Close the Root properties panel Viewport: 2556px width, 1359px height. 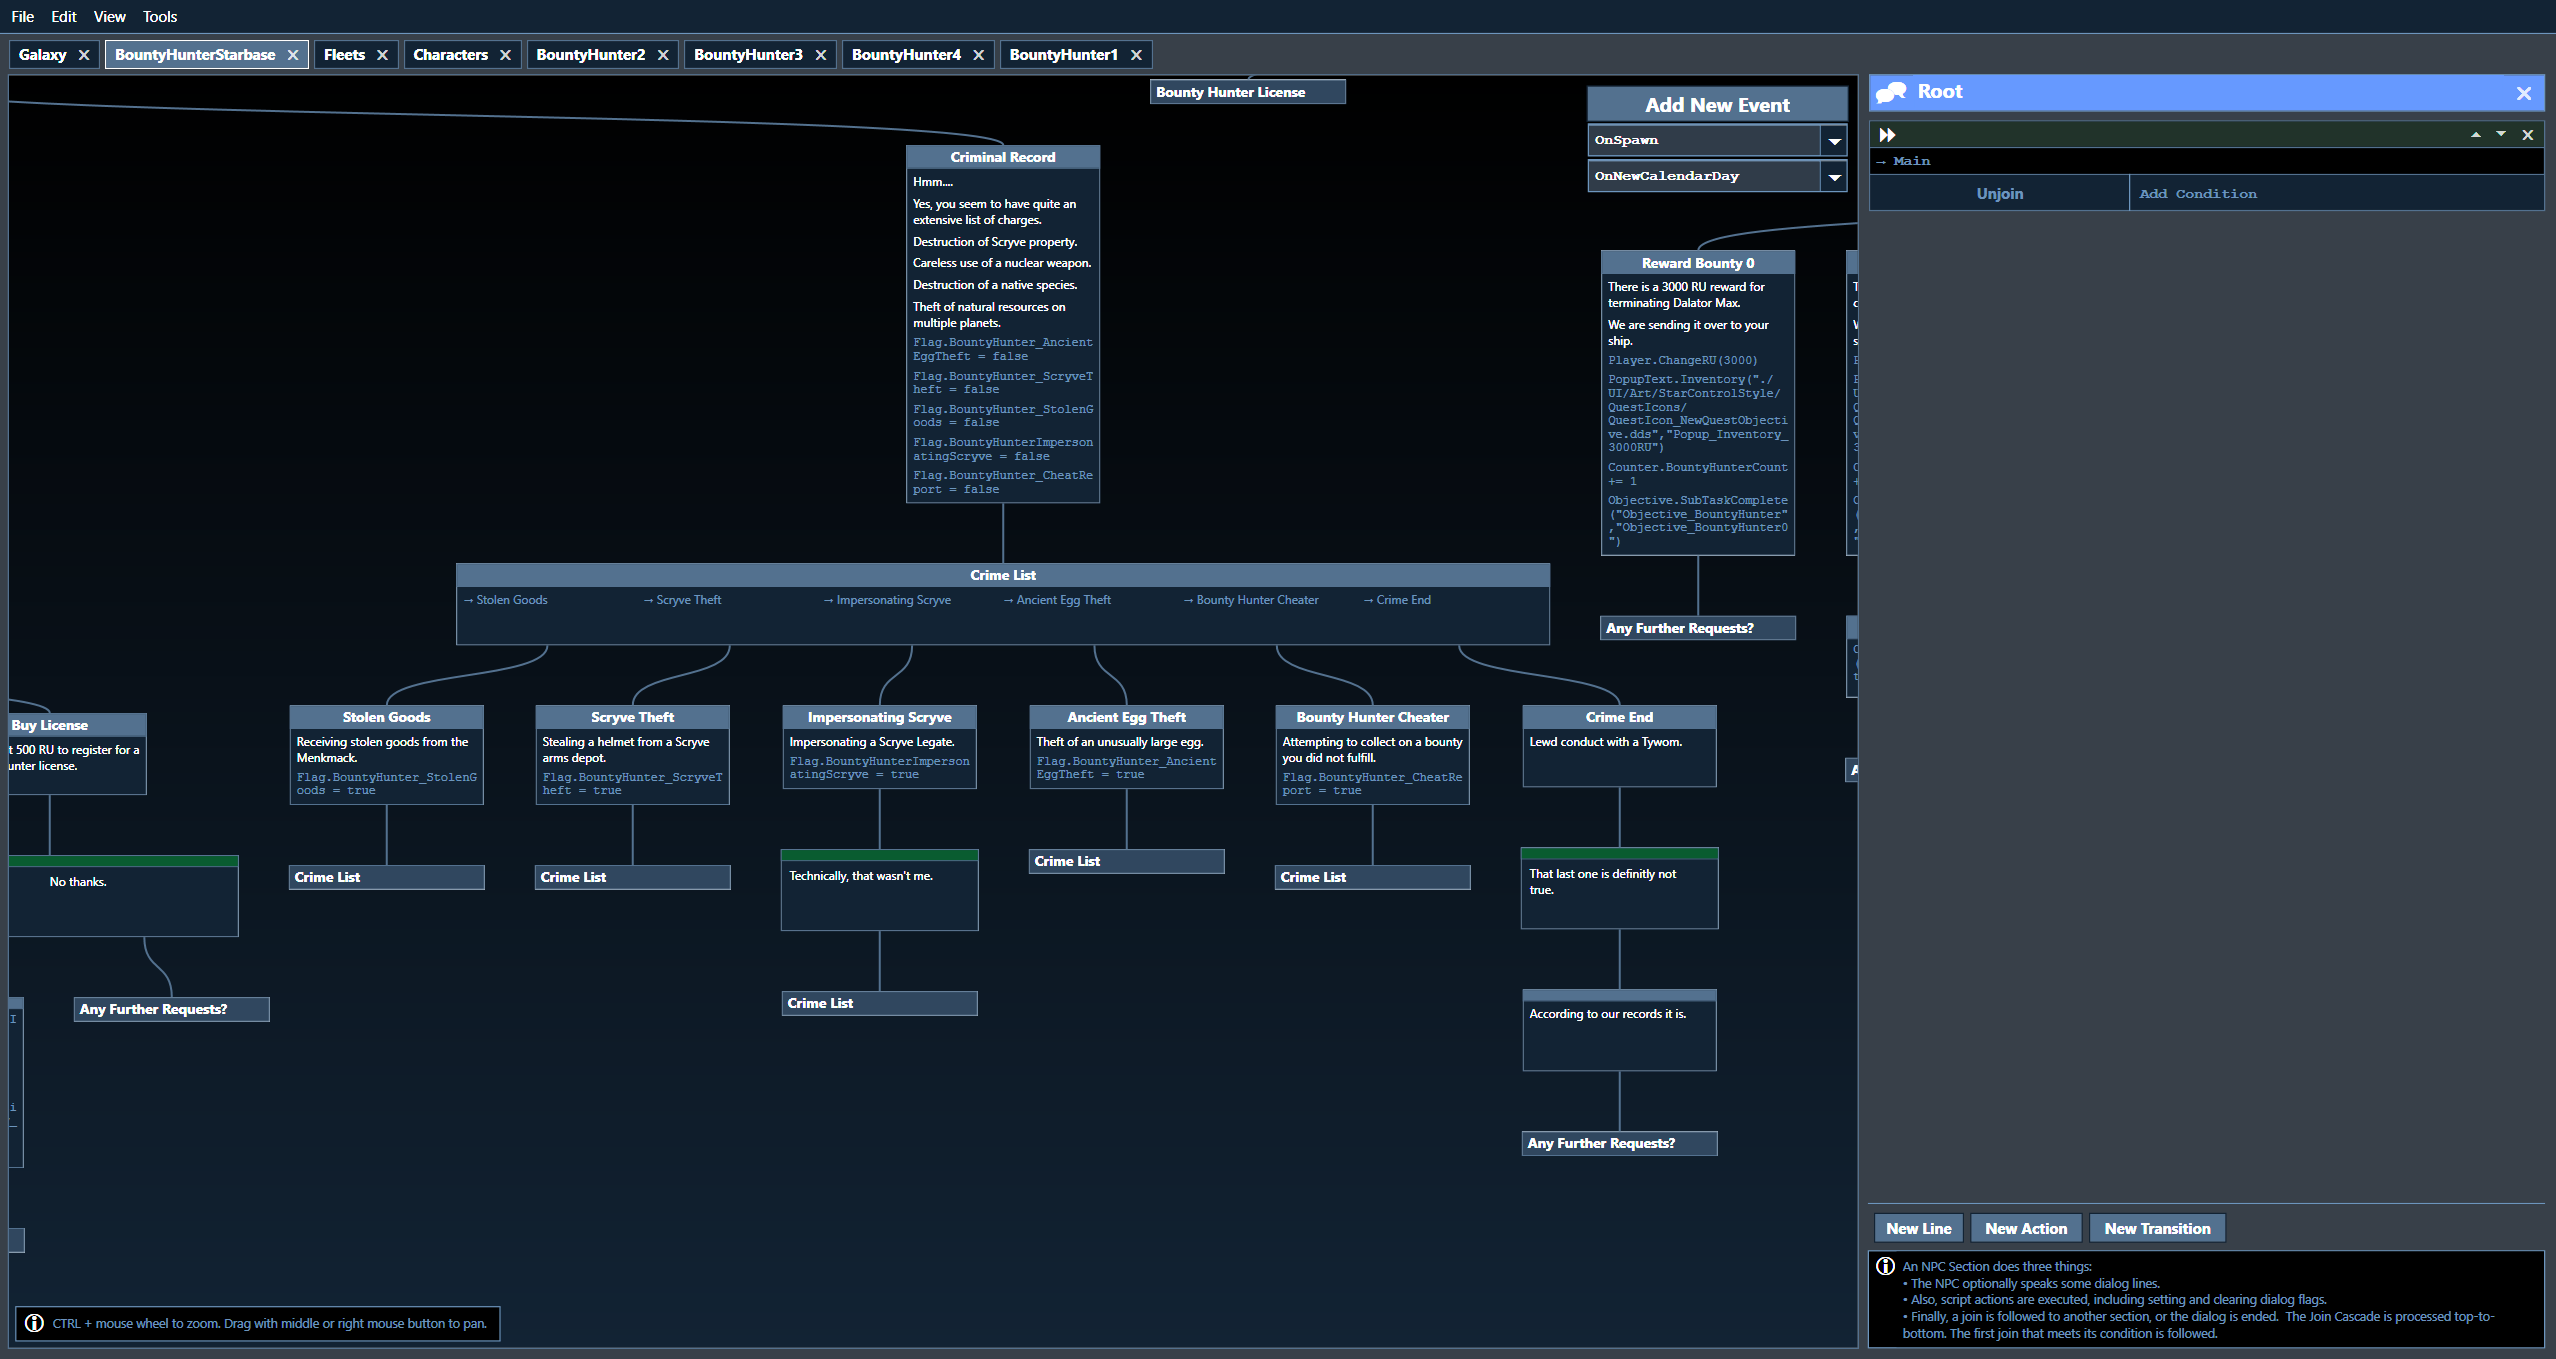click(x=2524, y=93)
